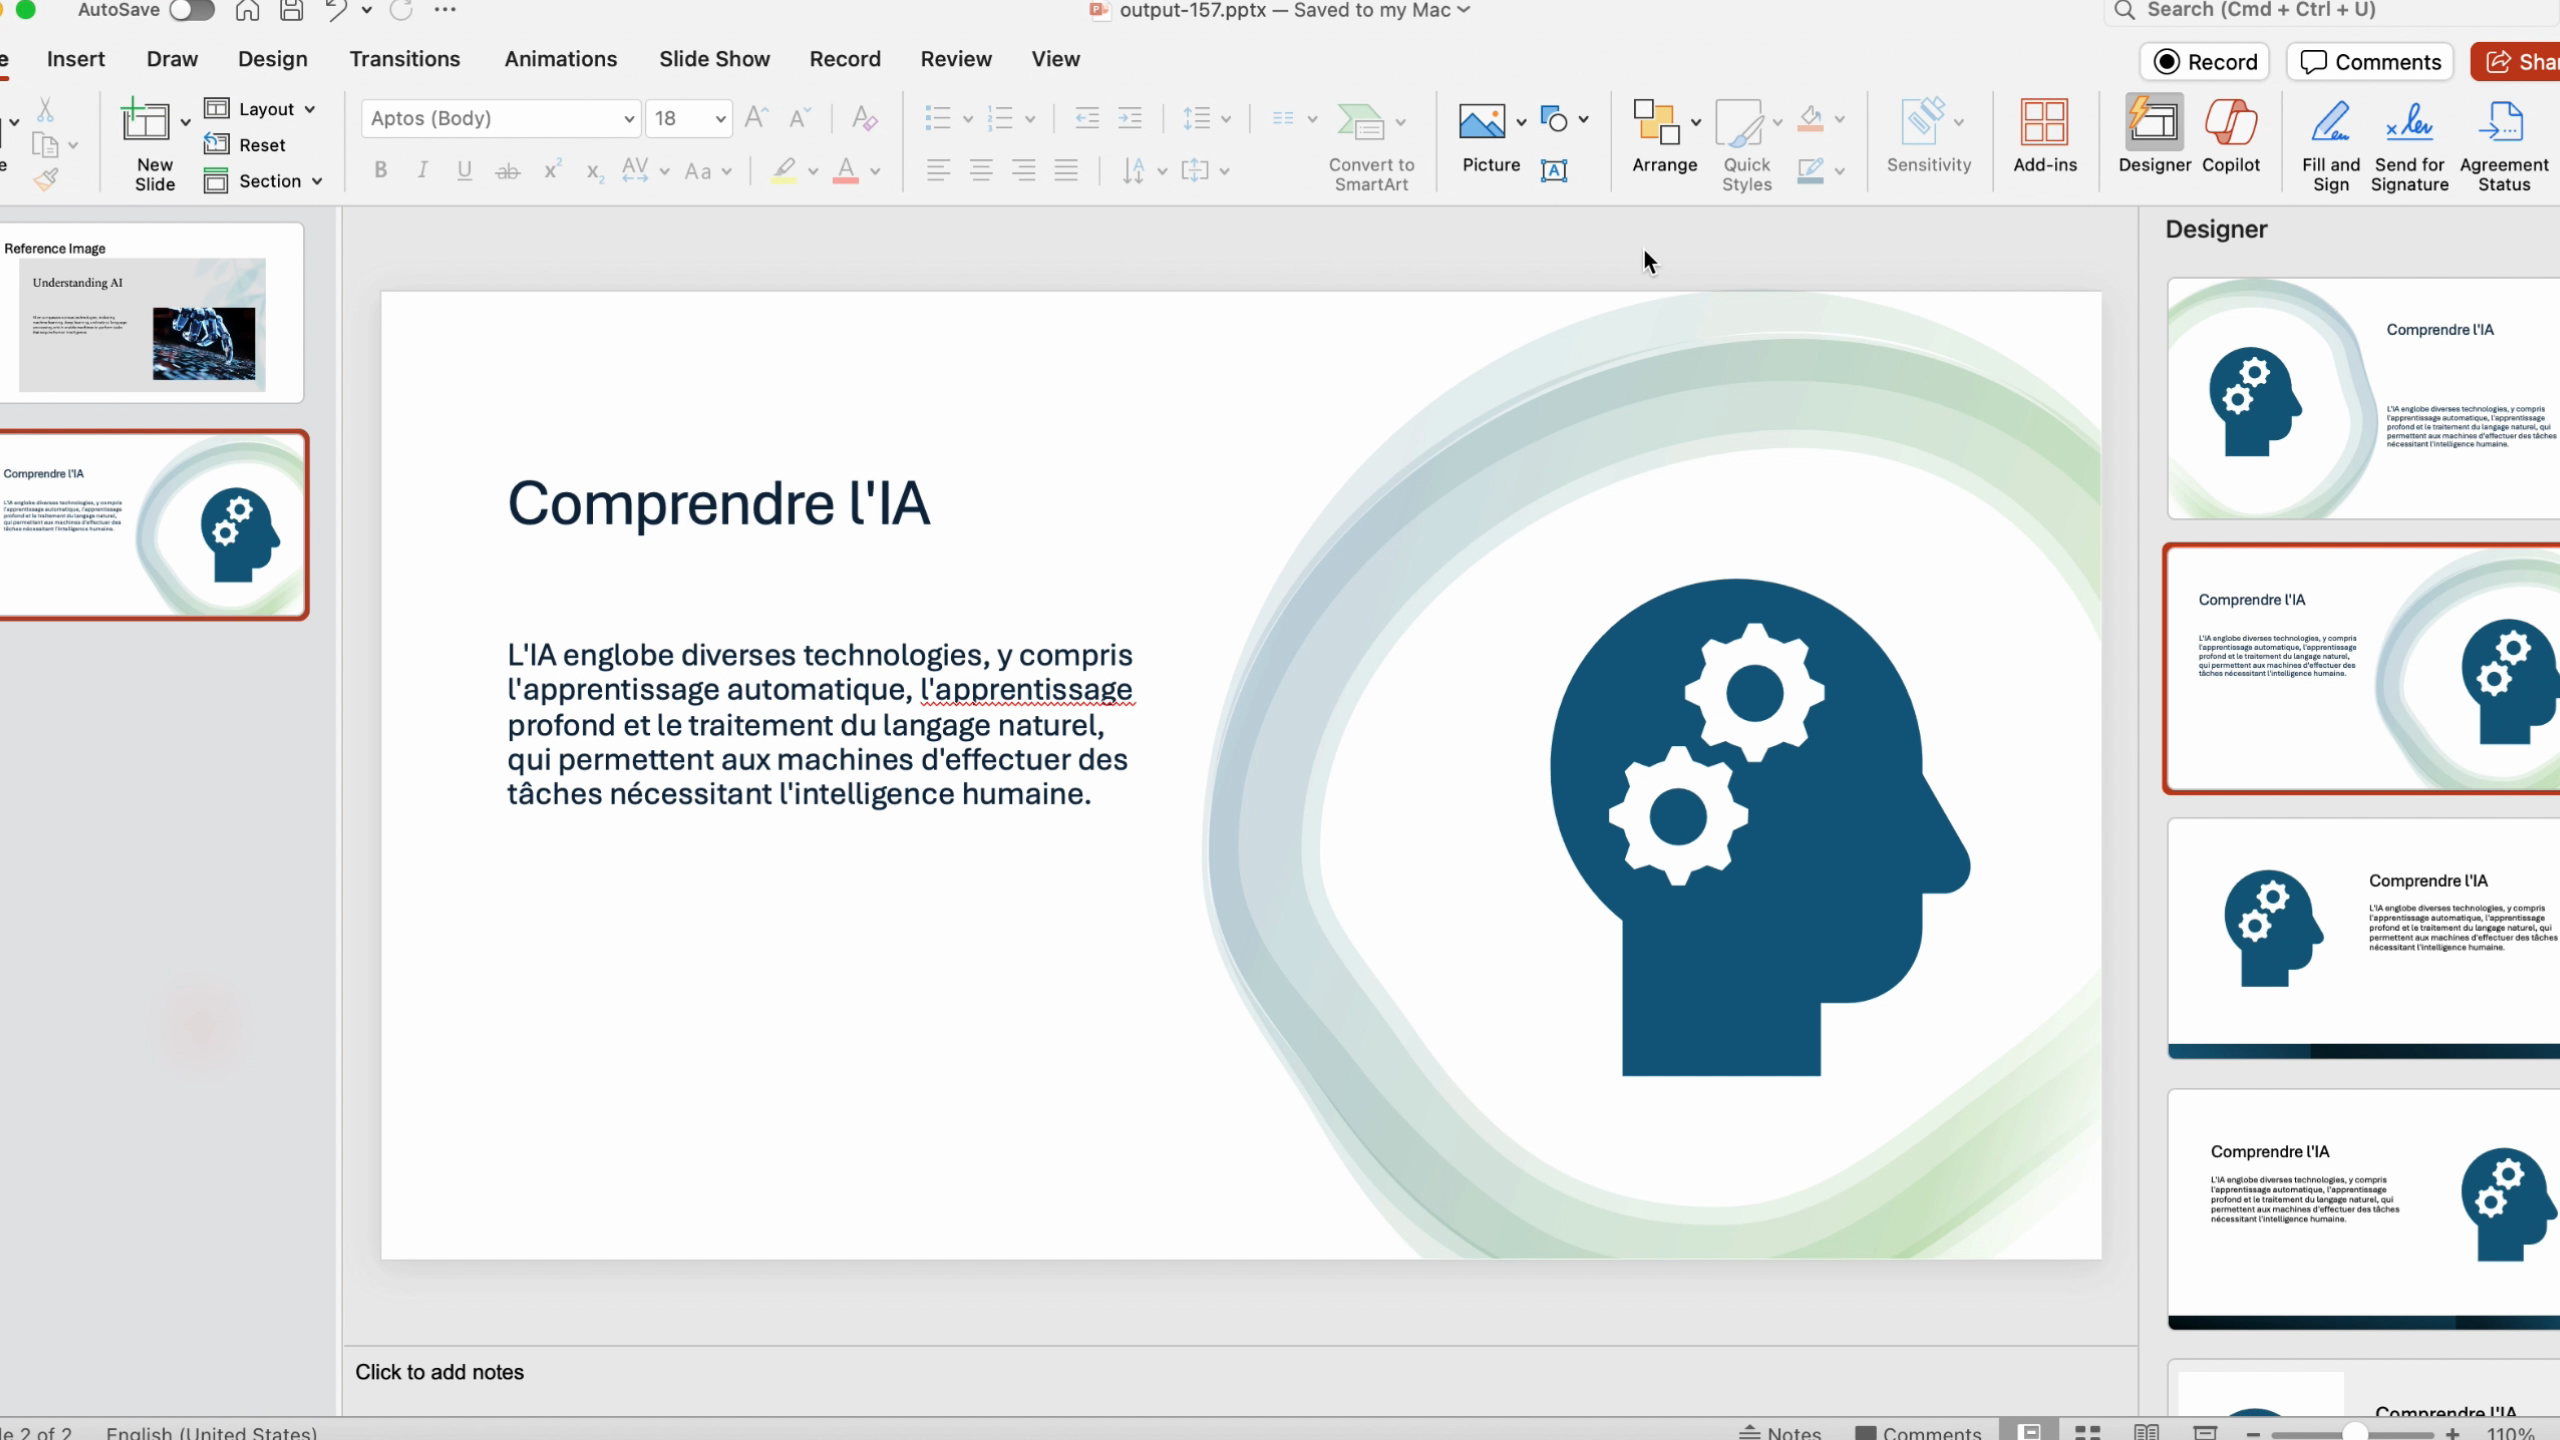2560x1440 pixels.
Task: Click the Arrange icon
Action: [x=1656, y=123]
